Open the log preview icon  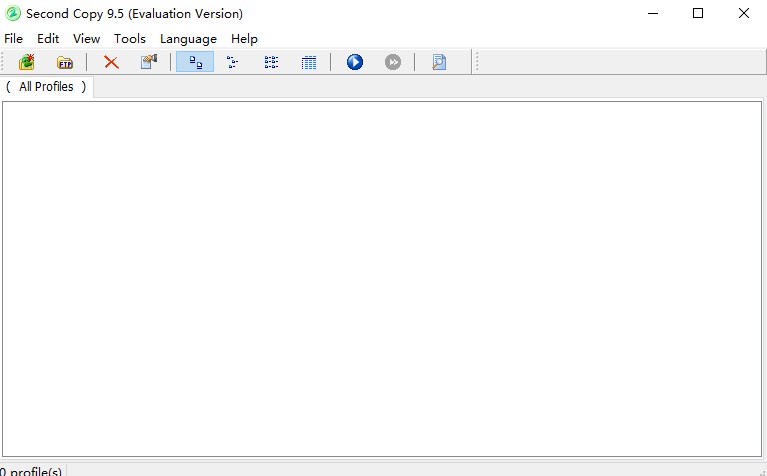[x=439, y=62]
